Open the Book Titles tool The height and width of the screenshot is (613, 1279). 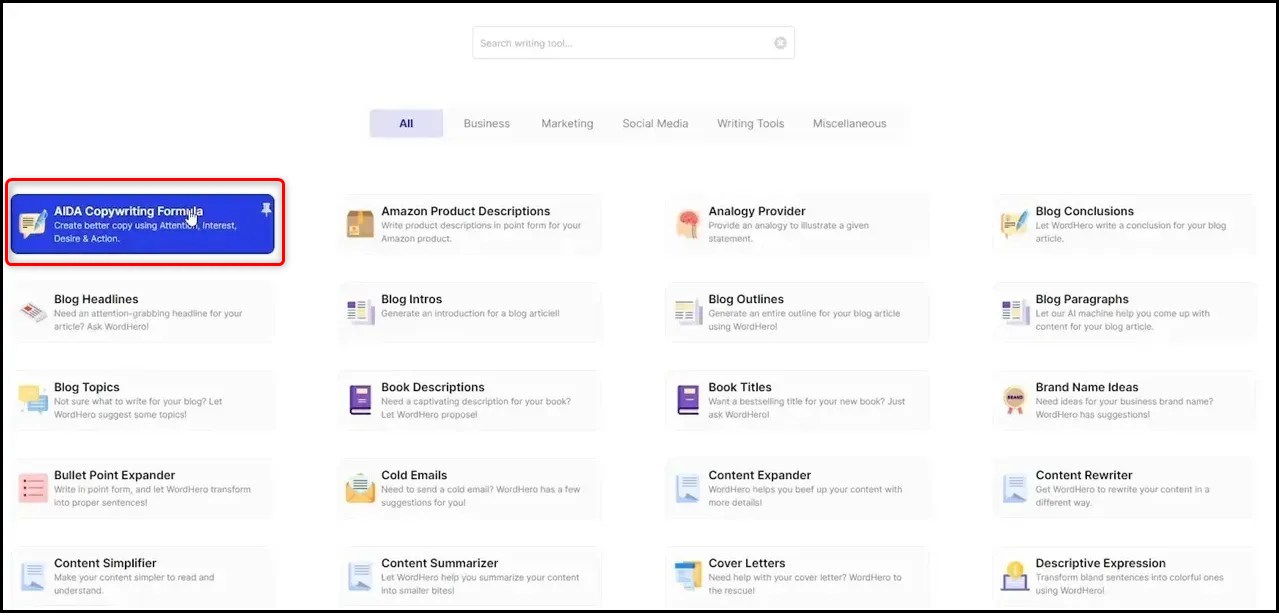click(797, 399)
